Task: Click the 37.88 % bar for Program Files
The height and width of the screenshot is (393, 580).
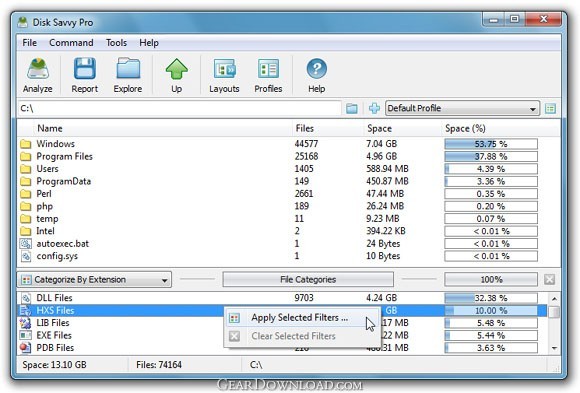Action: pyautogui.click(x=491, y=157)
